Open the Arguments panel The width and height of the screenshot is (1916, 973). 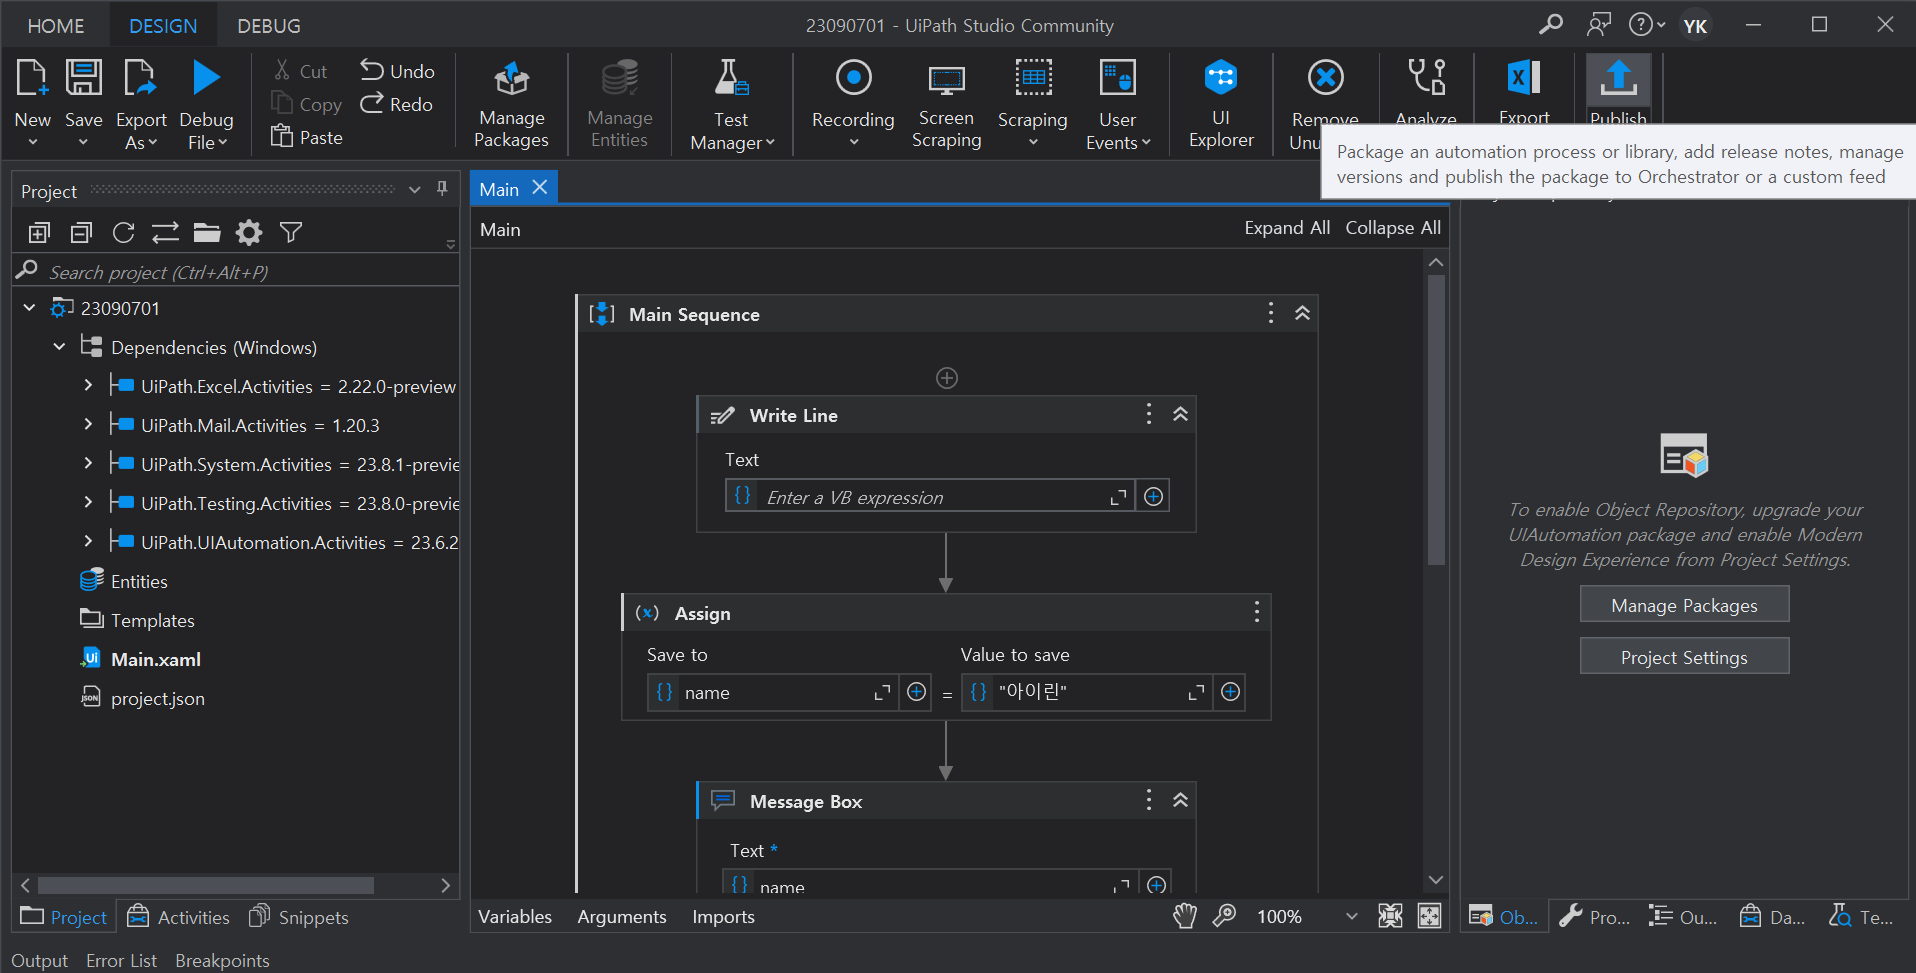622,916
